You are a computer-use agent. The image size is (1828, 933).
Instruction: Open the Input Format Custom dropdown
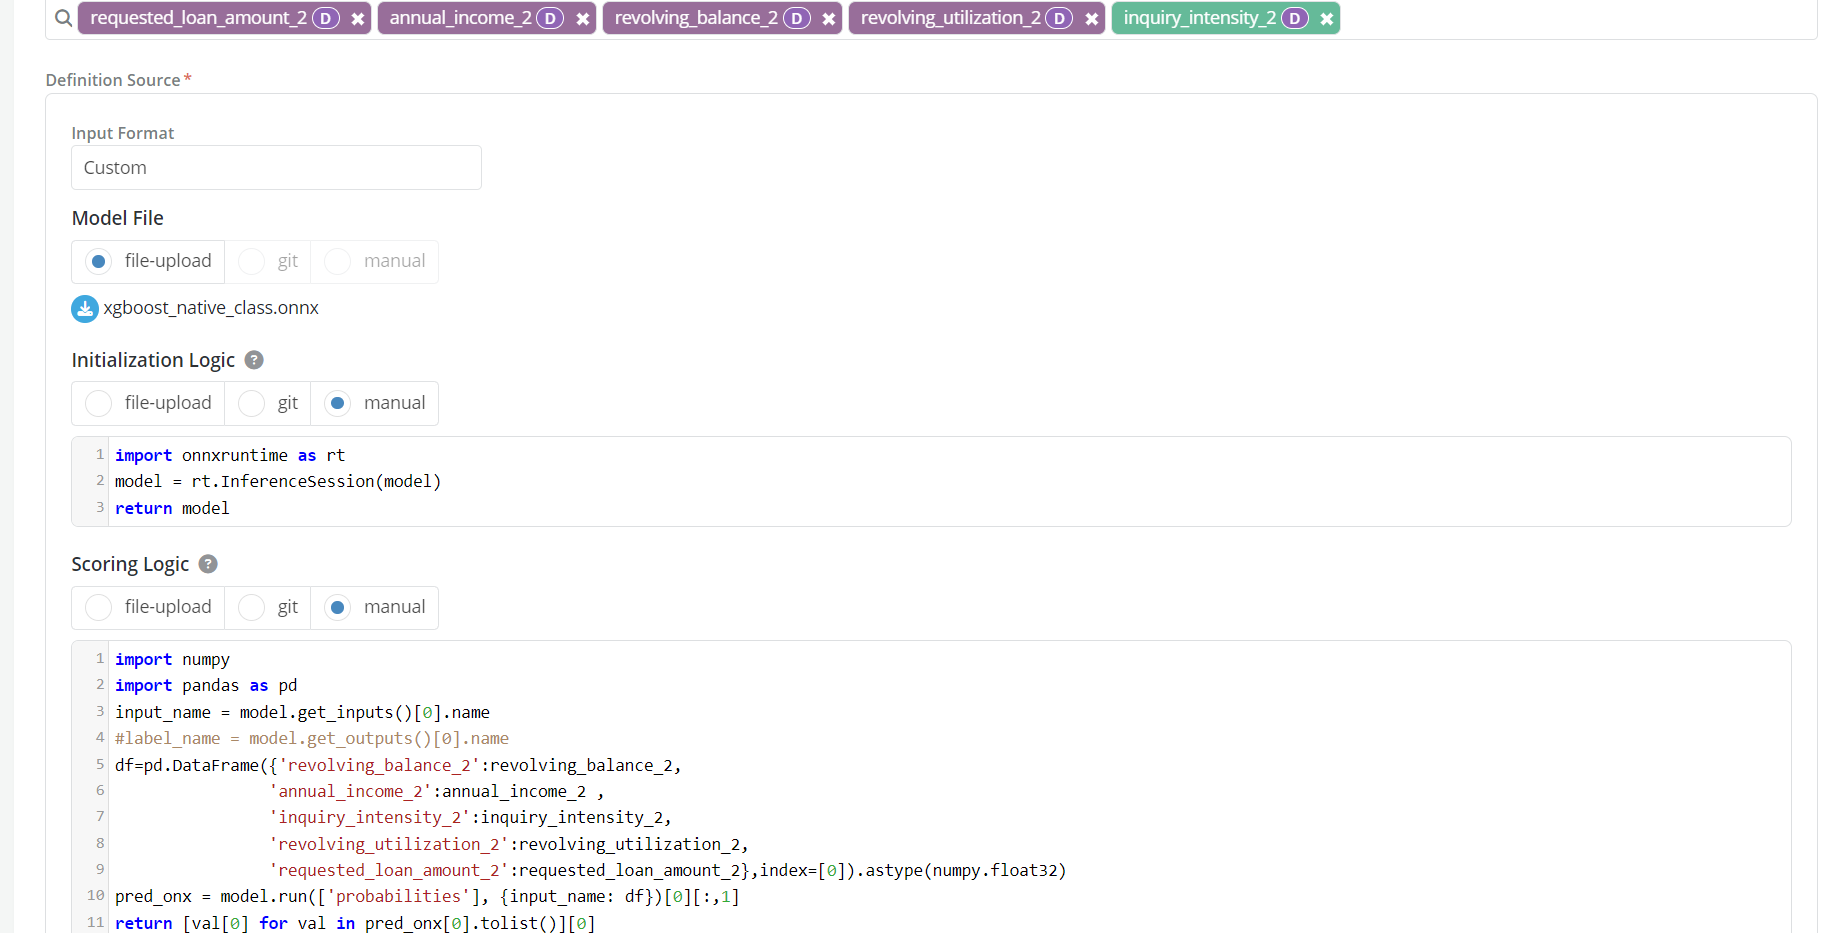(276, 168)
